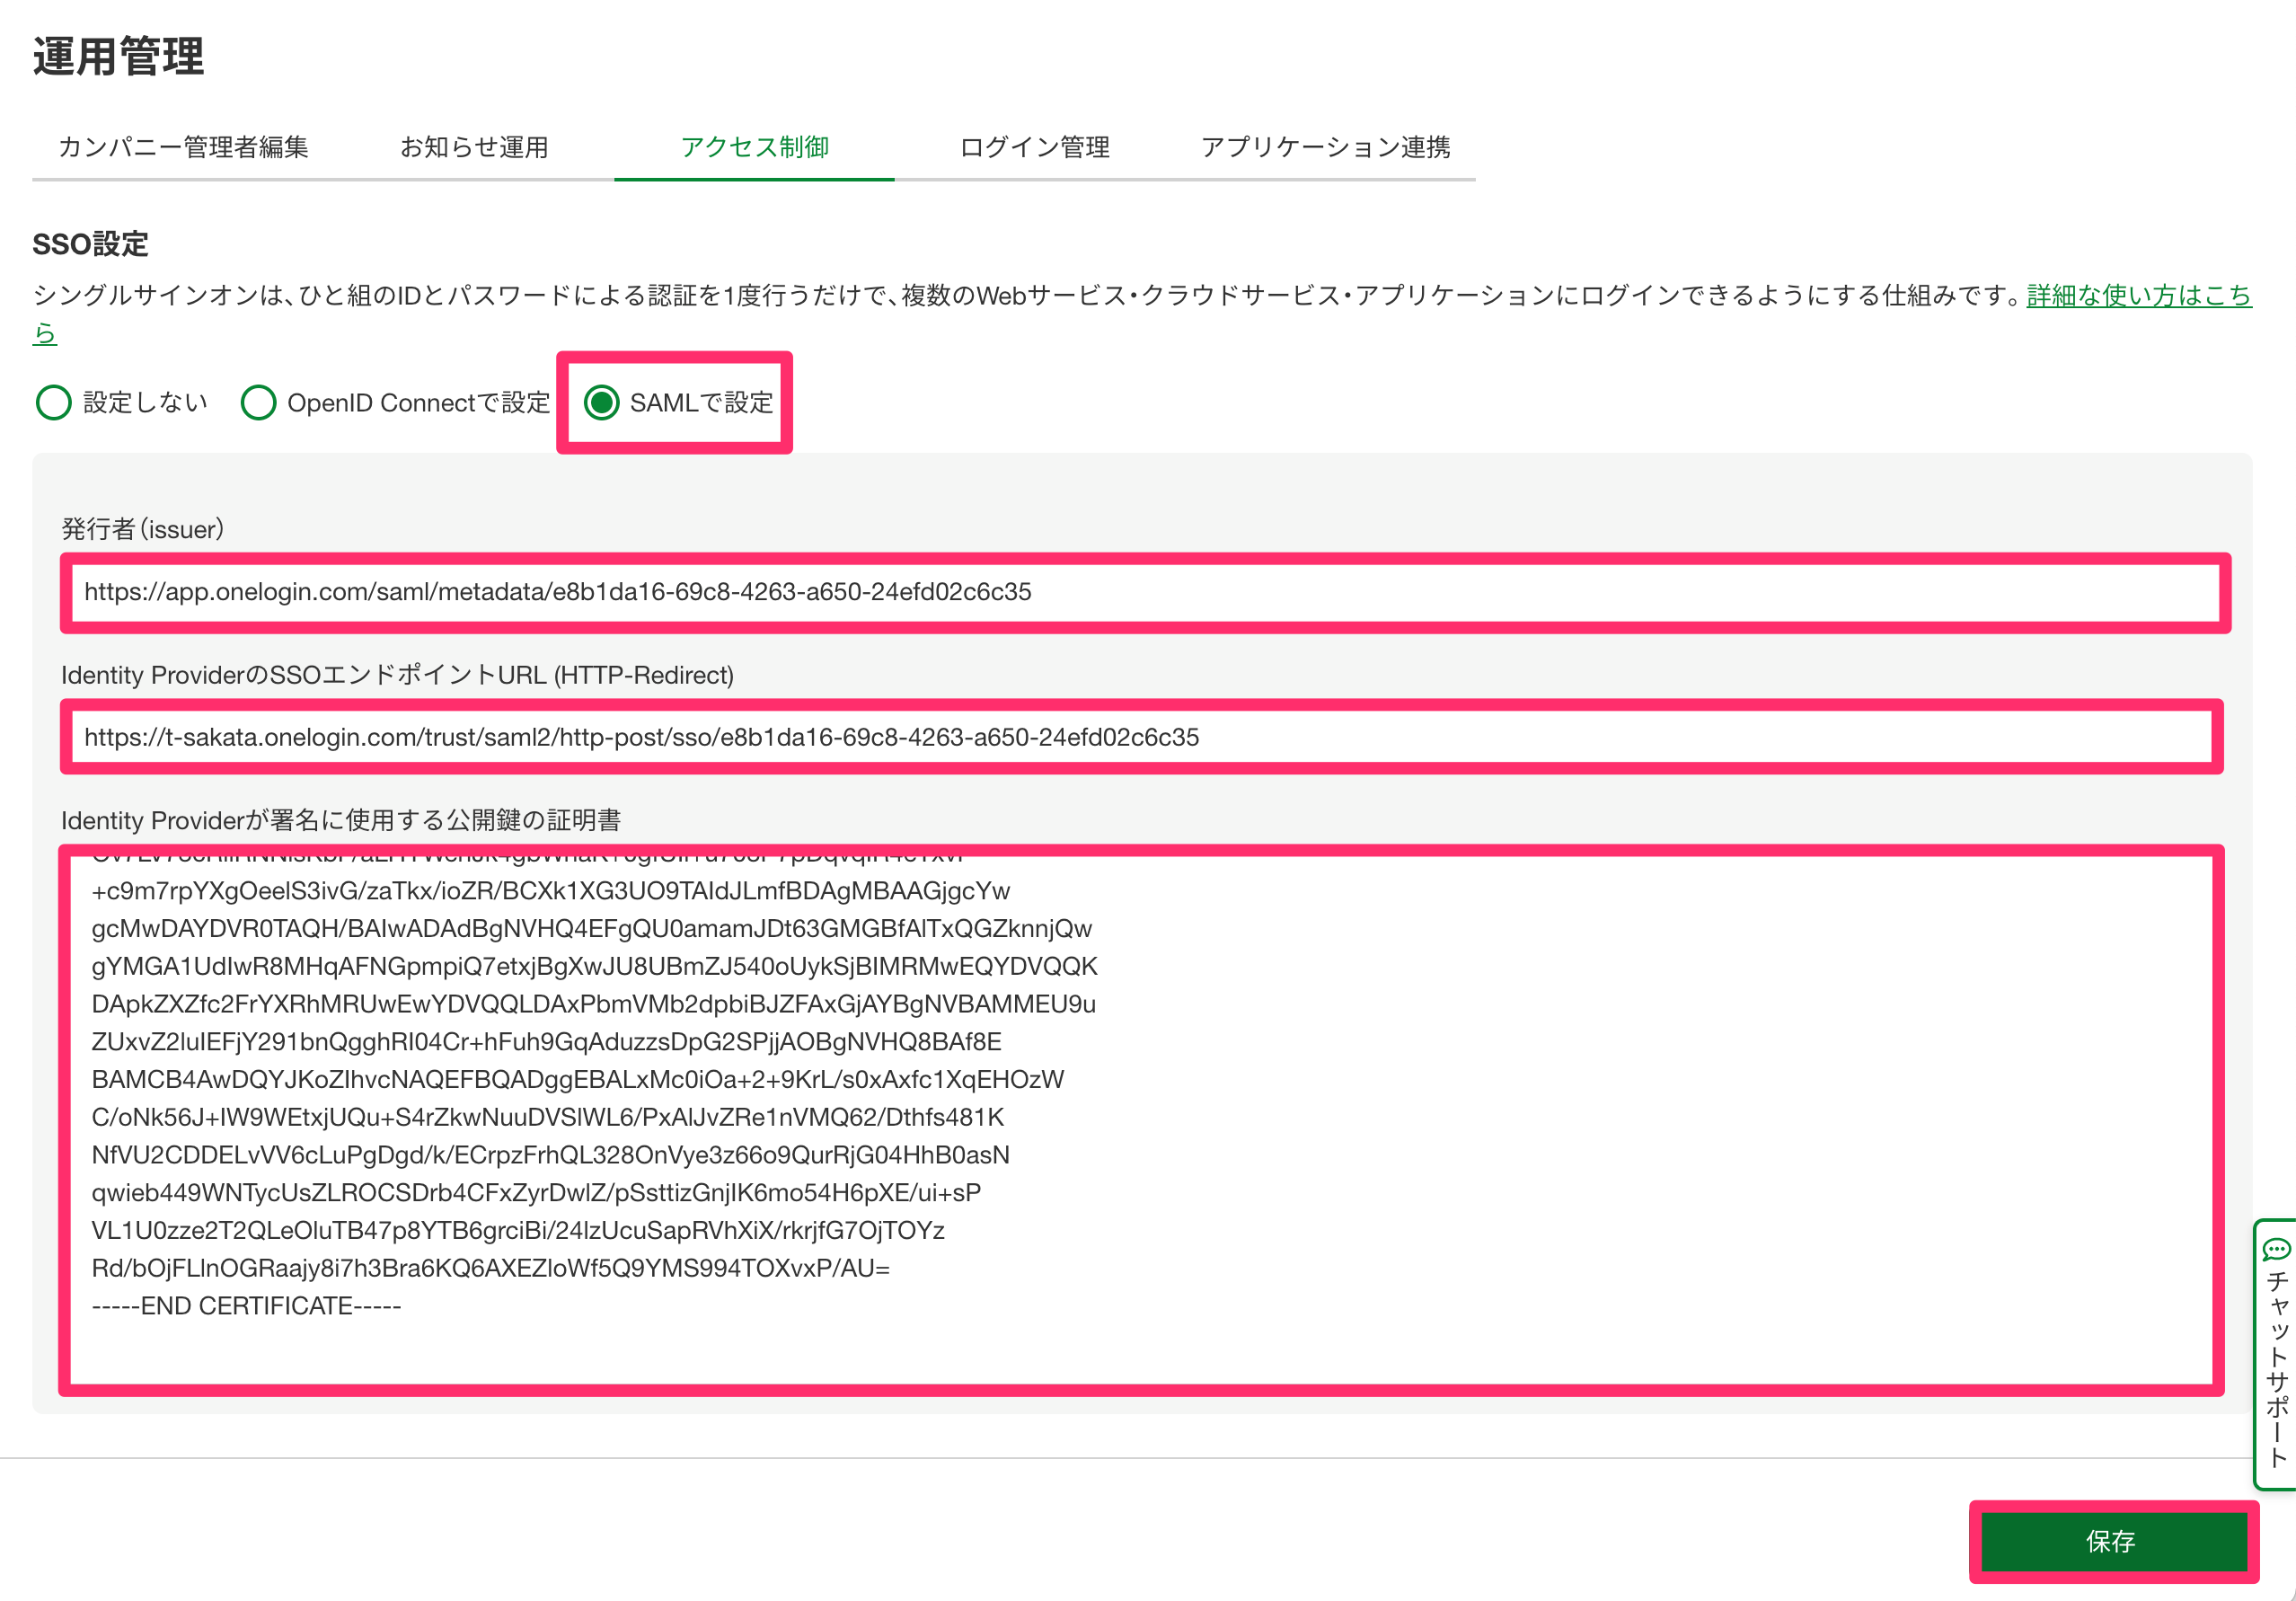Click certificate line starting with gcMwDAYDVR0TAQH

click(x=592, y=929)
